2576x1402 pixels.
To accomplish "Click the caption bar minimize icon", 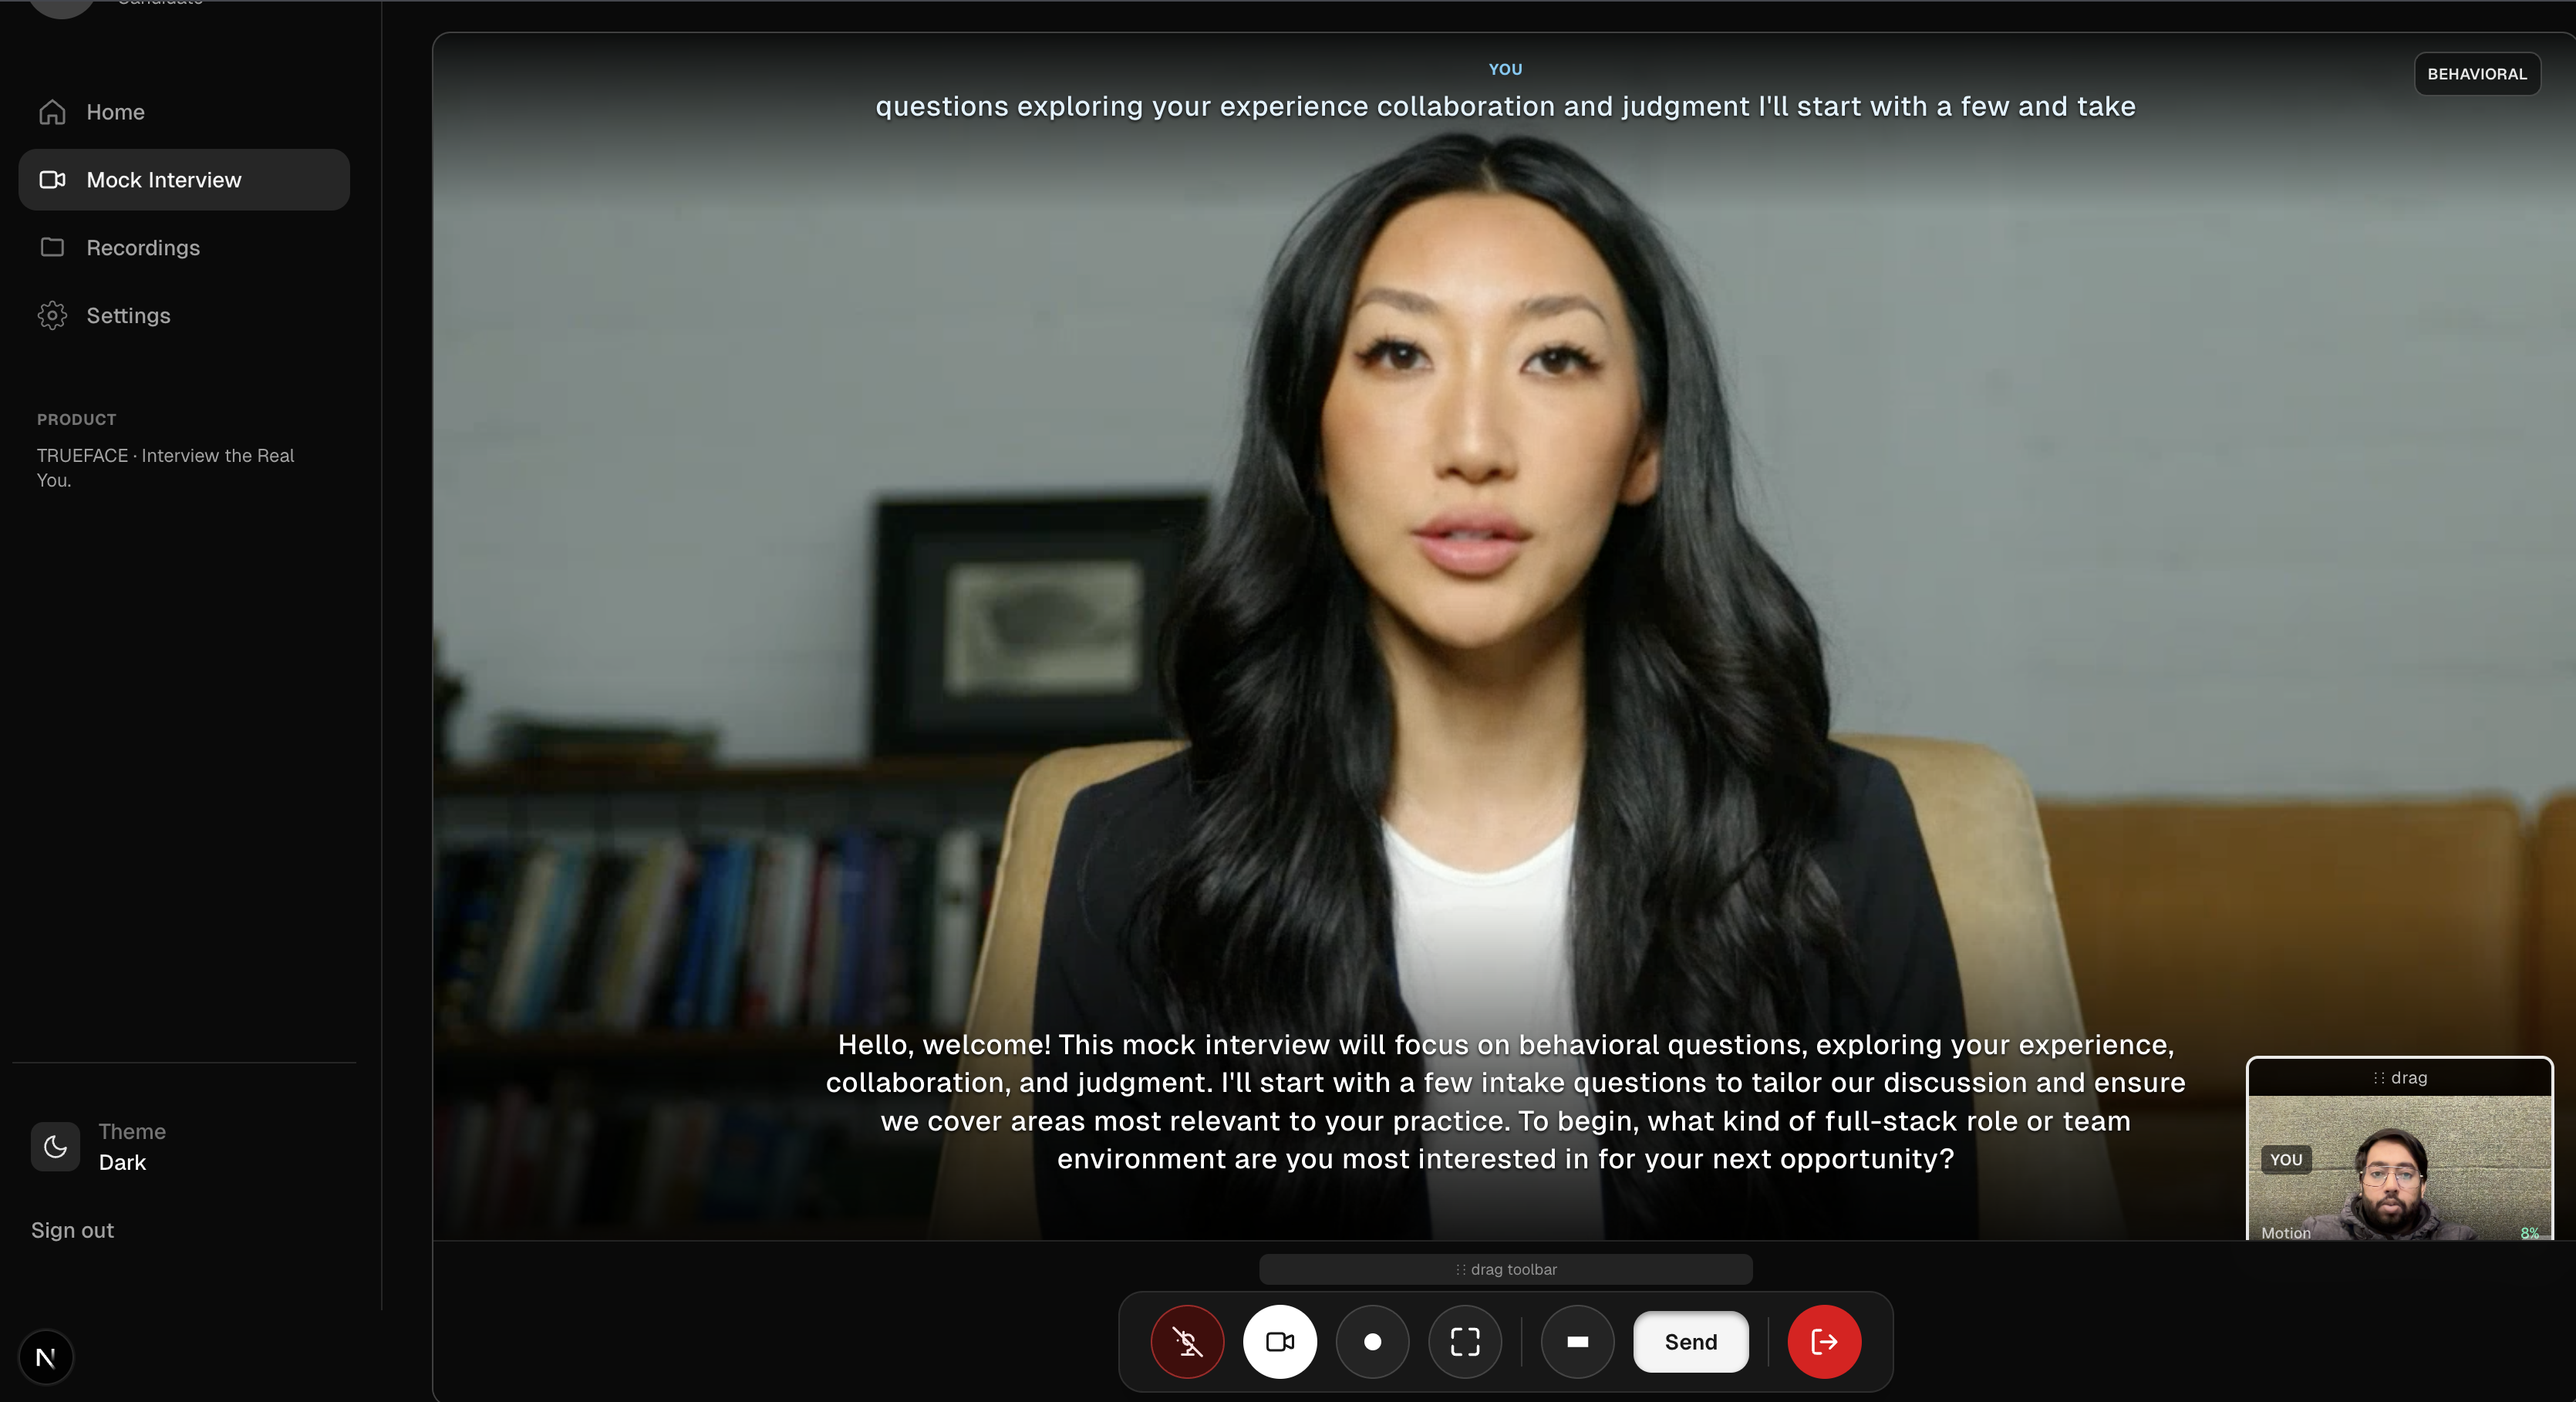I will coord(1577,1341).
